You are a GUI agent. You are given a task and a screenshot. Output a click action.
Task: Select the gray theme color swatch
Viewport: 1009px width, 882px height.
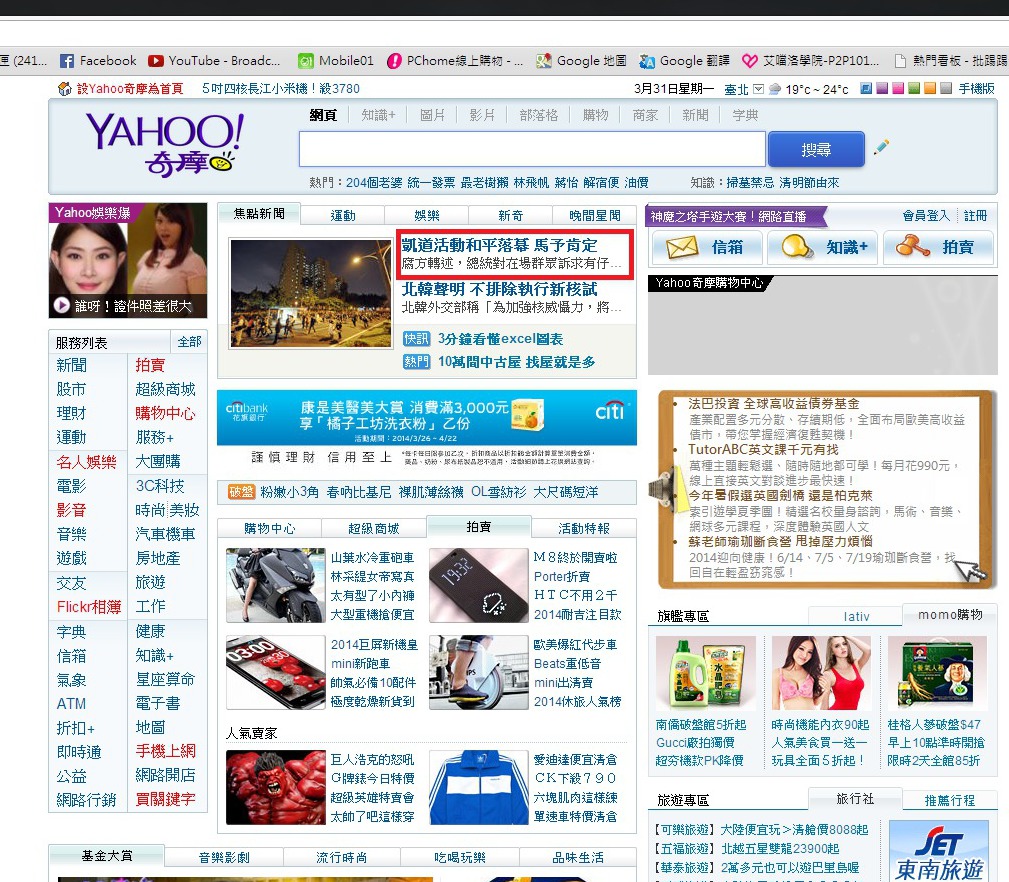tap(945, 88)
